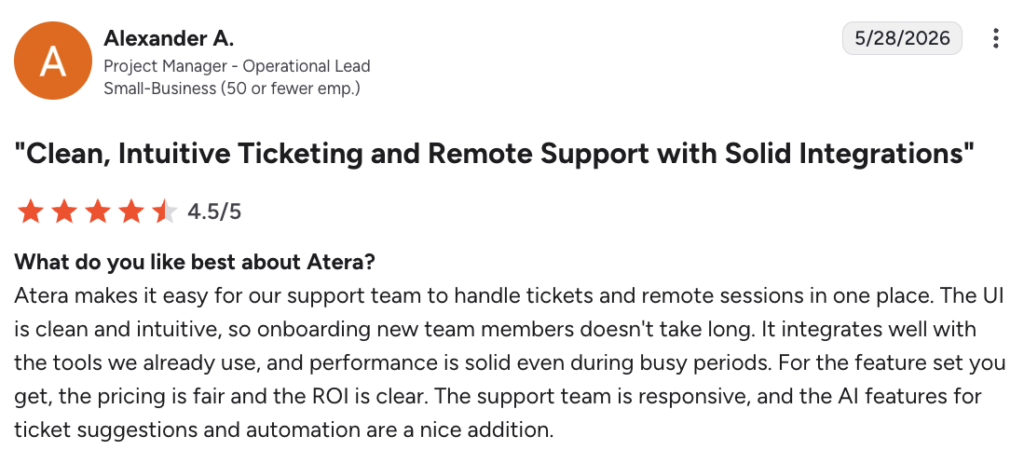1024x450 pixels.
Task: Click the Small-Business company size label
Action: click(x=232, y=88)
